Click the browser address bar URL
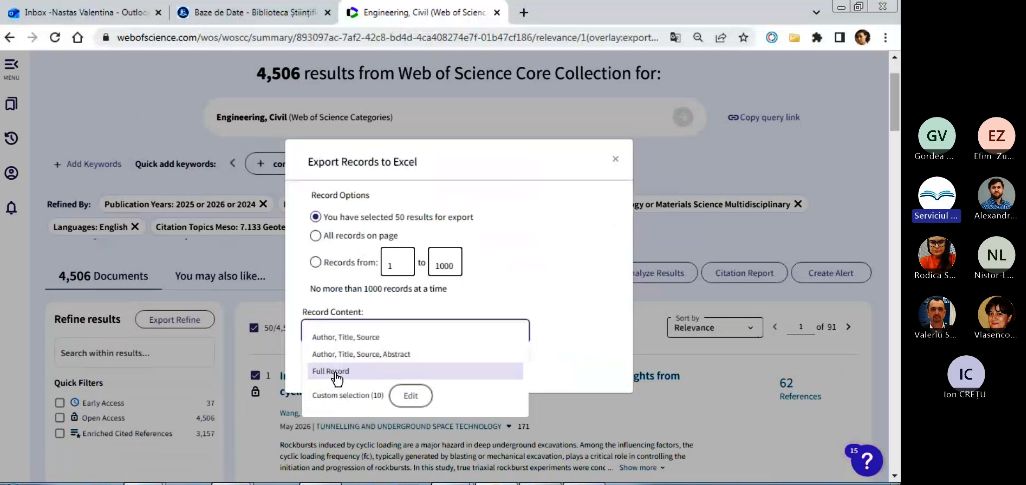The width and height of the screenshot is (1026, 485). tap(387, 38)
